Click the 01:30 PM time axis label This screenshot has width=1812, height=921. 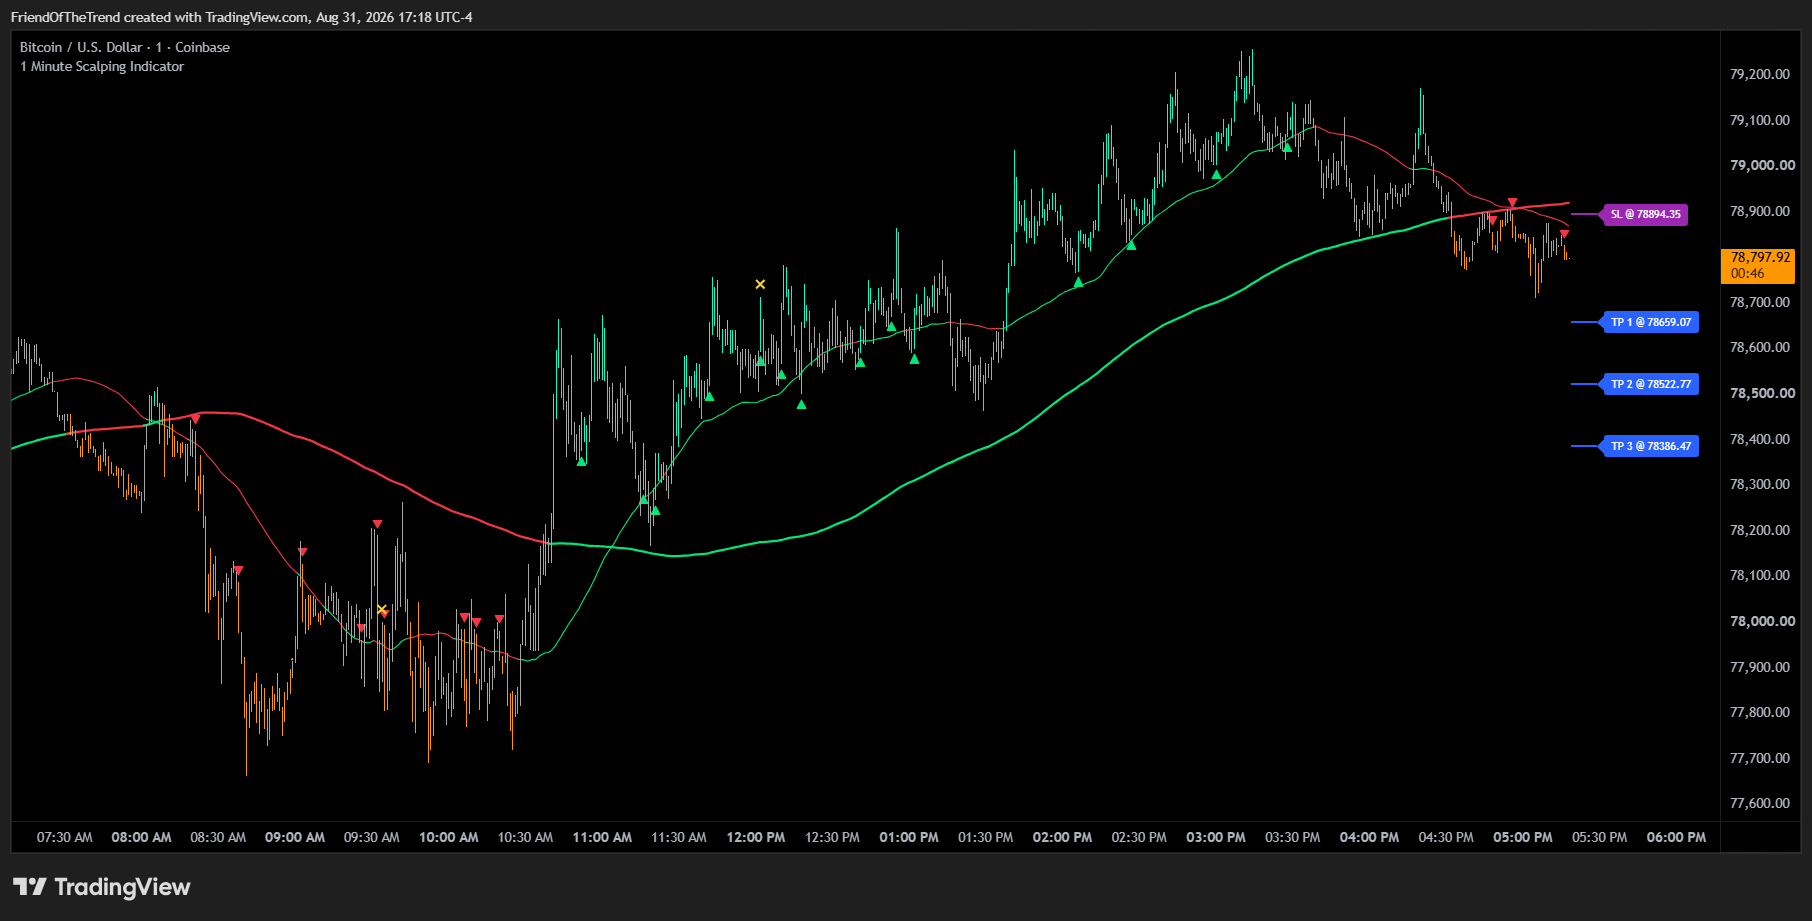[986, 837]
